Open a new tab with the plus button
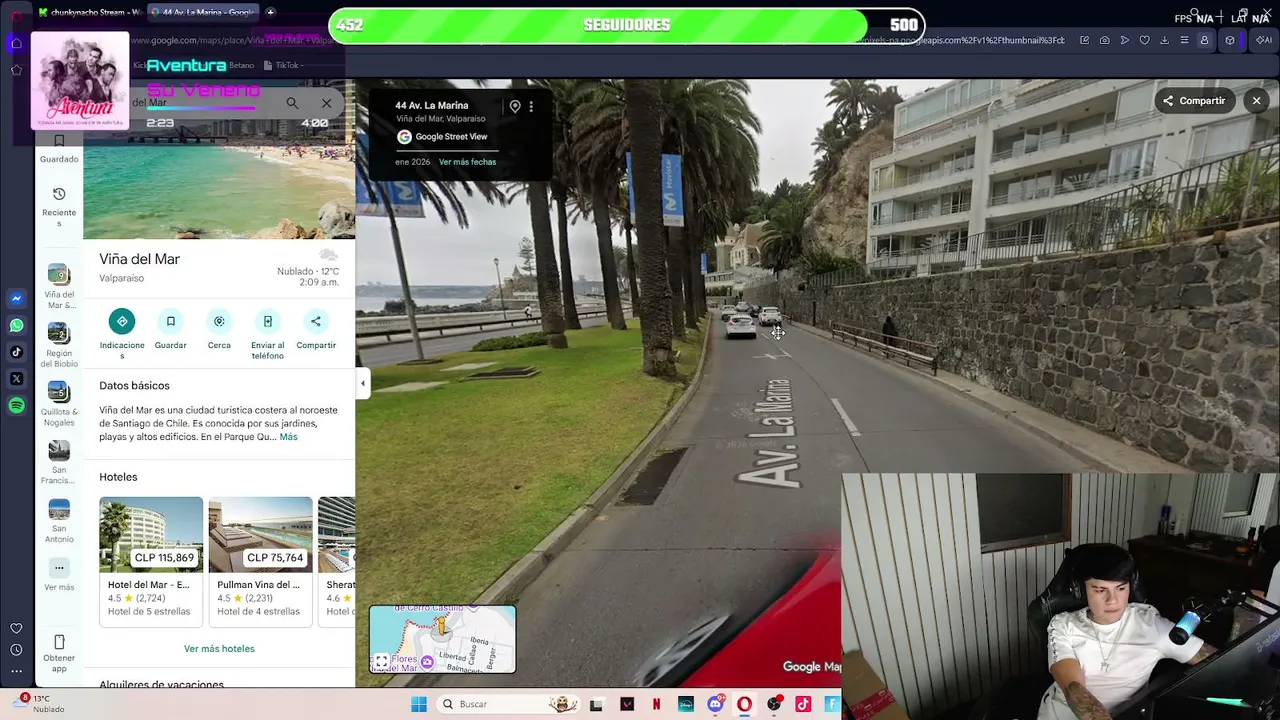 [271, 12]
